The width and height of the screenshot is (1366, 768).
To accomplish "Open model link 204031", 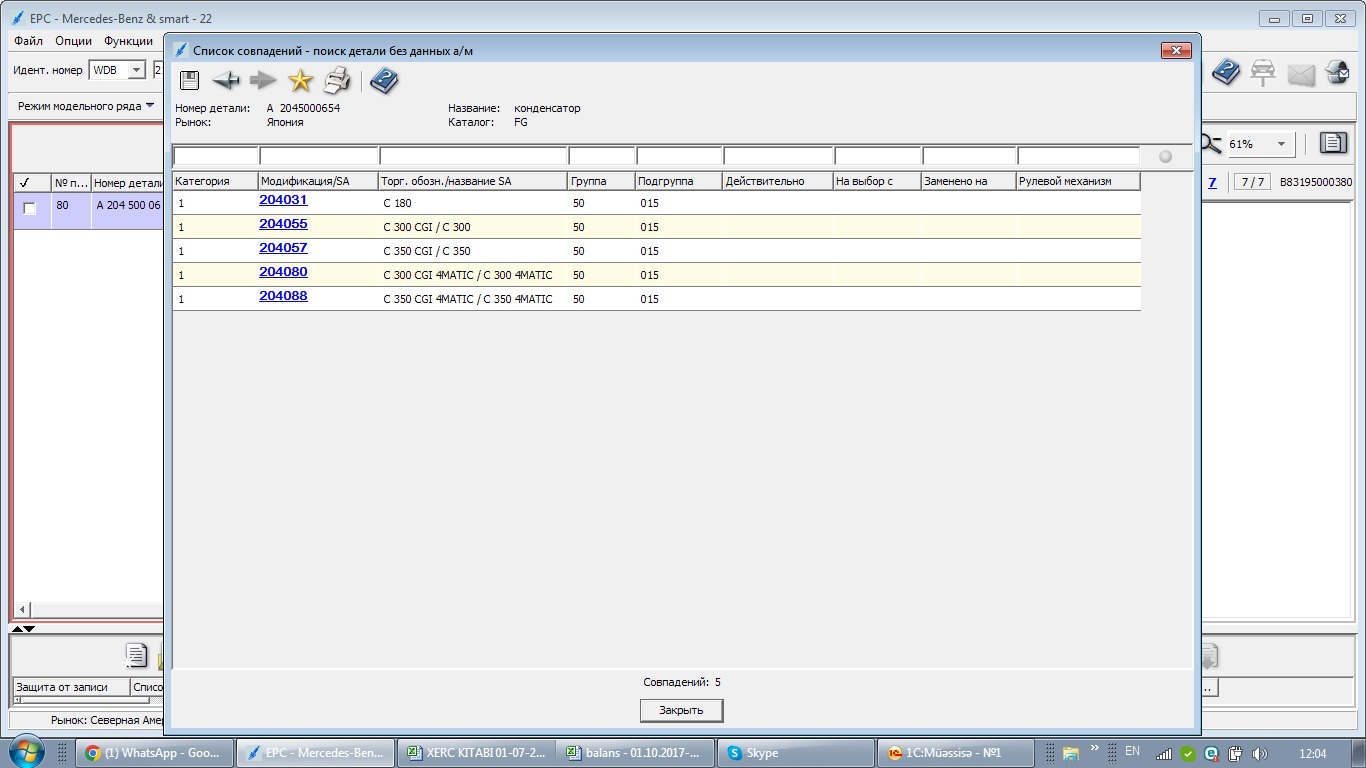I will pos(283,200).
